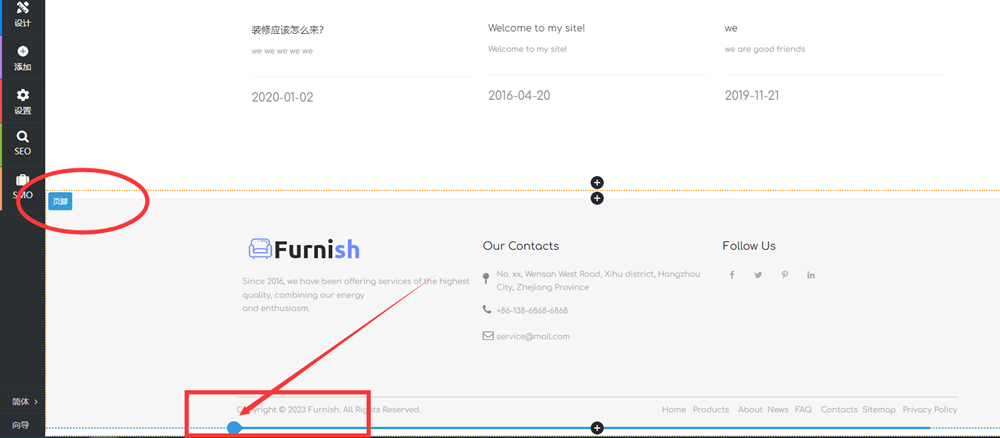This screenshot has width=1000, height=438.
Task: Open the Products footer link
Action: pos(710,410)
